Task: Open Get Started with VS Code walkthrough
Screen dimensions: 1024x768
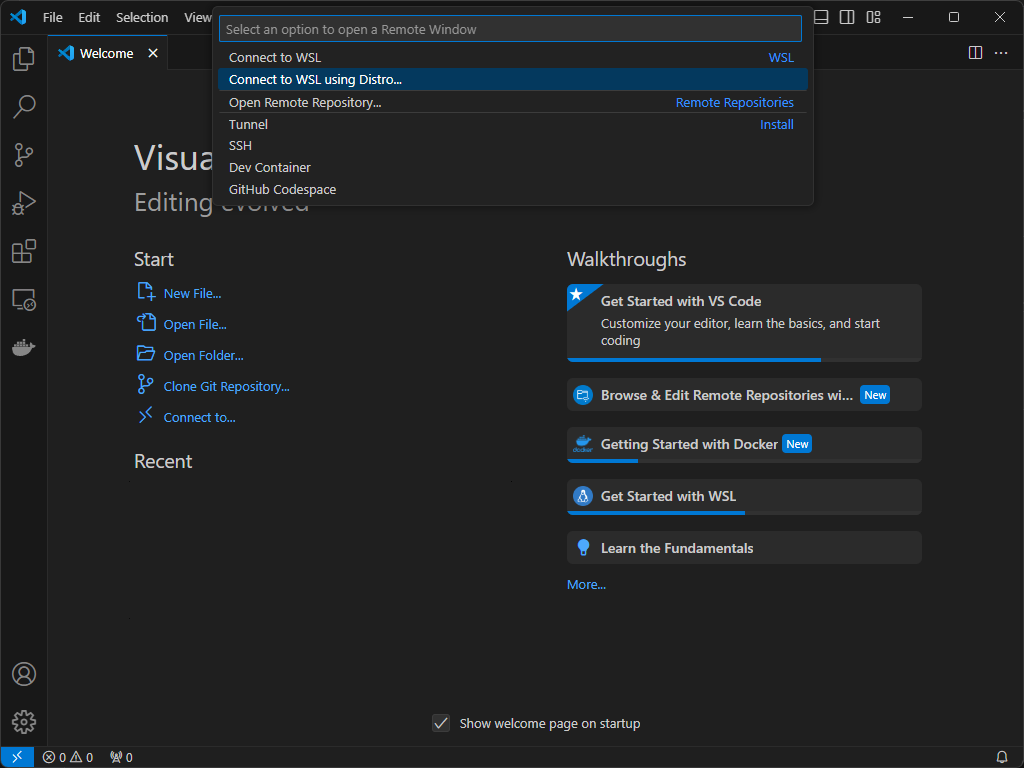Action: coord(744,323)
